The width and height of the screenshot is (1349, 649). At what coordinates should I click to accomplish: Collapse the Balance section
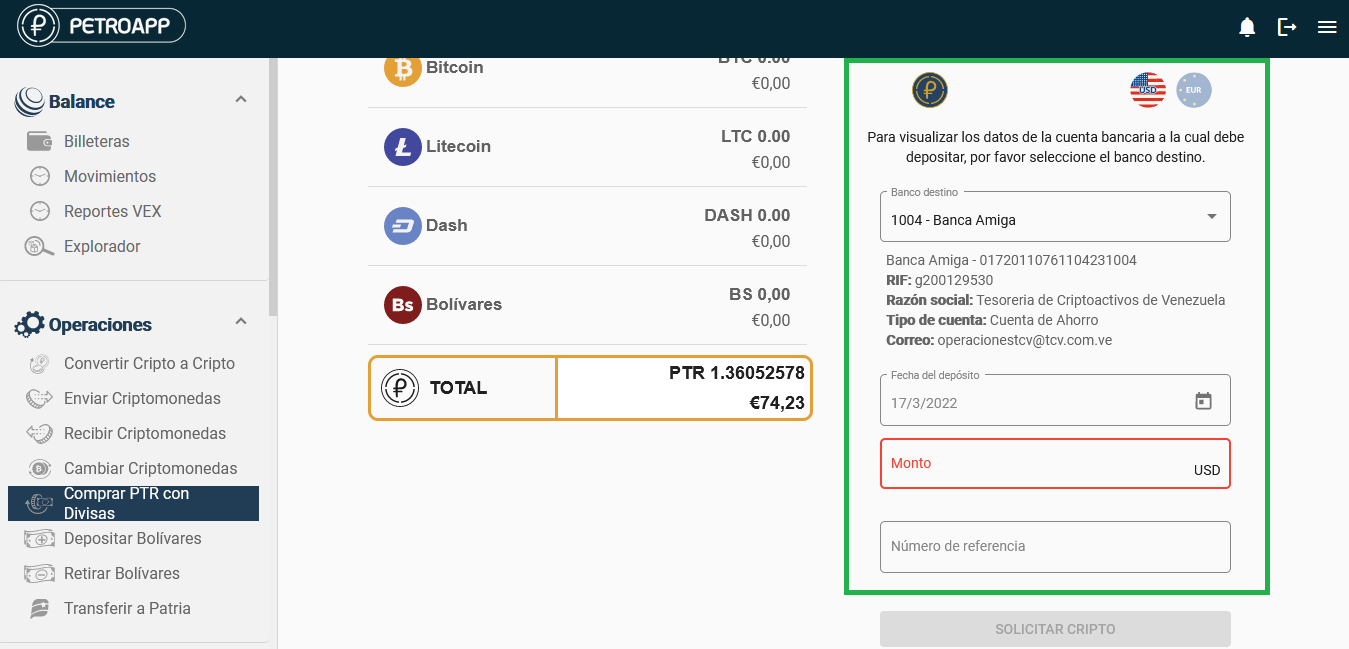(240, 100)
